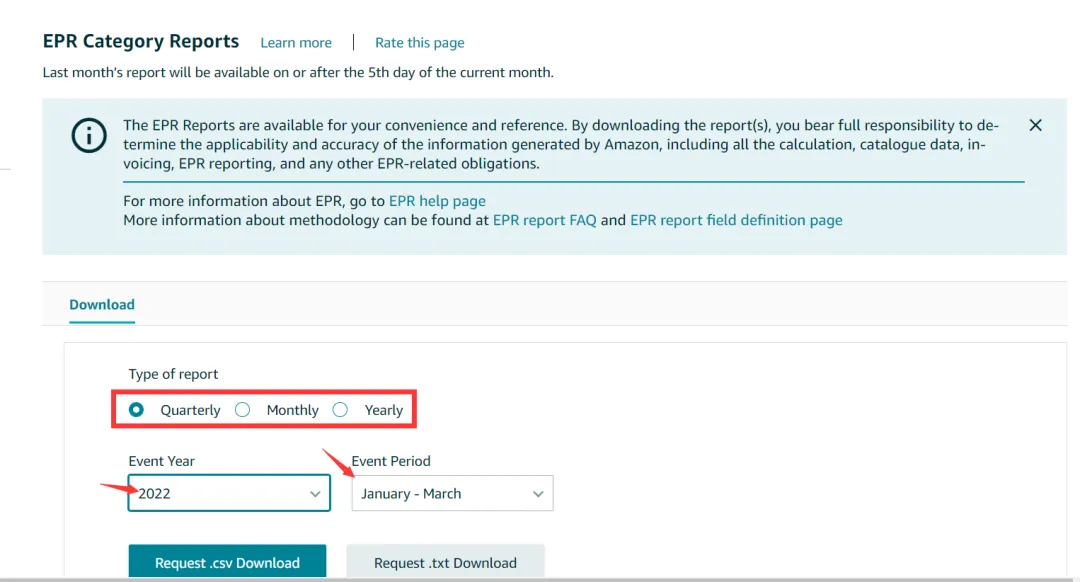Click the Event Year field label
Viewport: 1080px width, 582px height.
(x=161, y=461)
